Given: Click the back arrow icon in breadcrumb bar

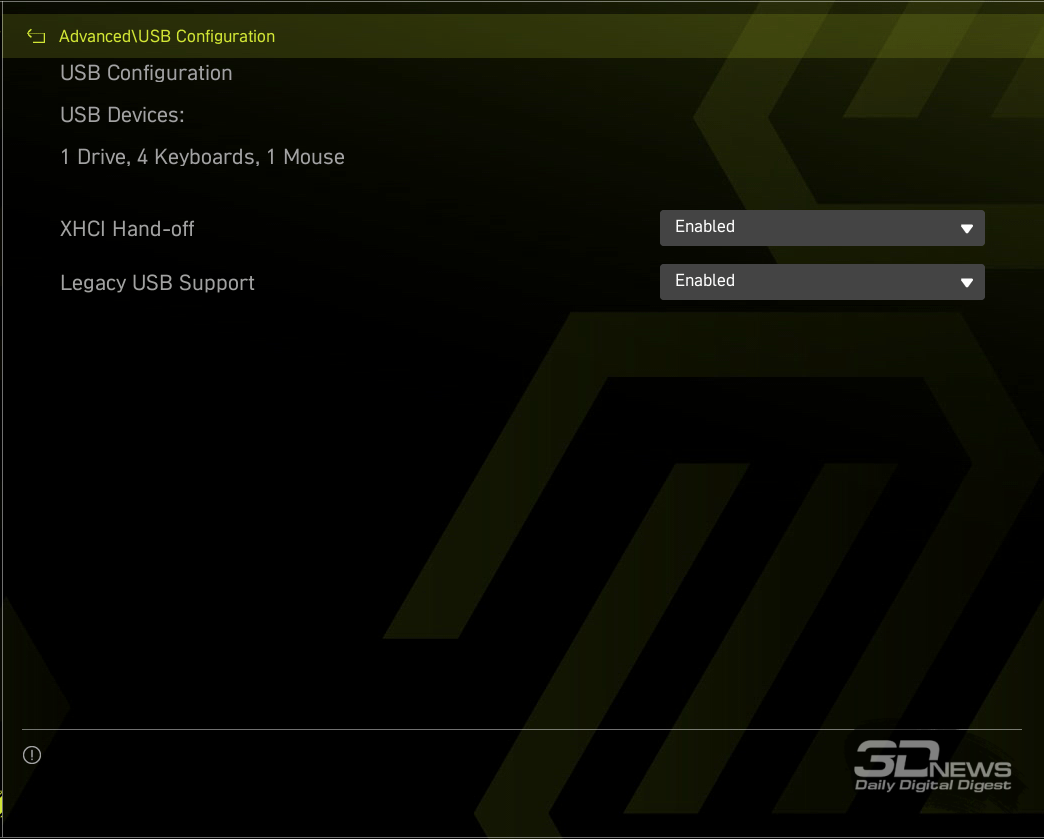Looking at the screenshot, I should 36,37.
